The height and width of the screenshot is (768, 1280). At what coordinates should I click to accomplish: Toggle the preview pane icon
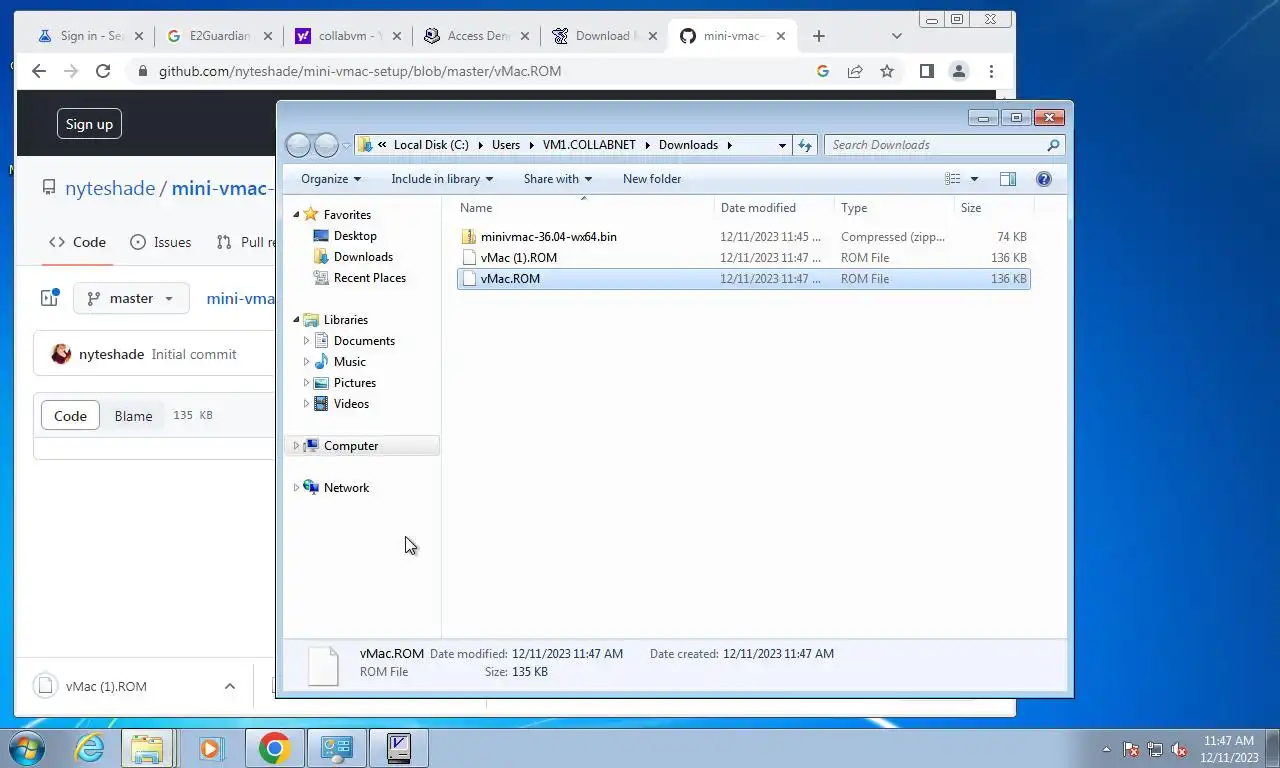(1008, 179)
